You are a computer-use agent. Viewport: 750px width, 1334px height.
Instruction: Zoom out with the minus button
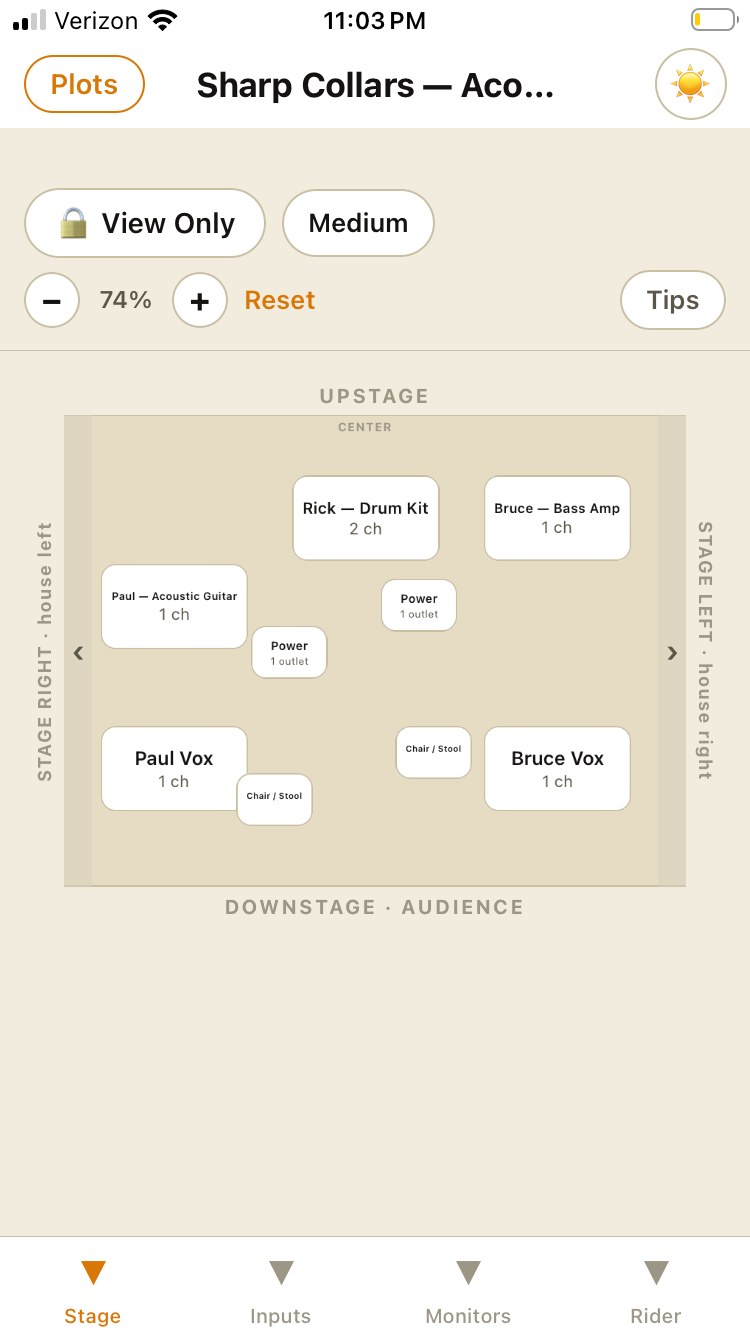coord(52,300)
